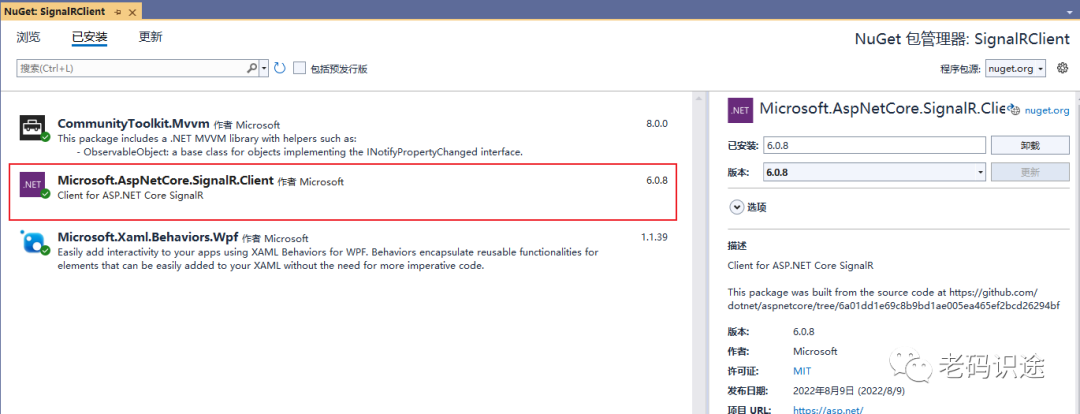Open the MIT license link
This screenshot has height=414, width=1080.
pyautogui.click(x=802, y=371)
